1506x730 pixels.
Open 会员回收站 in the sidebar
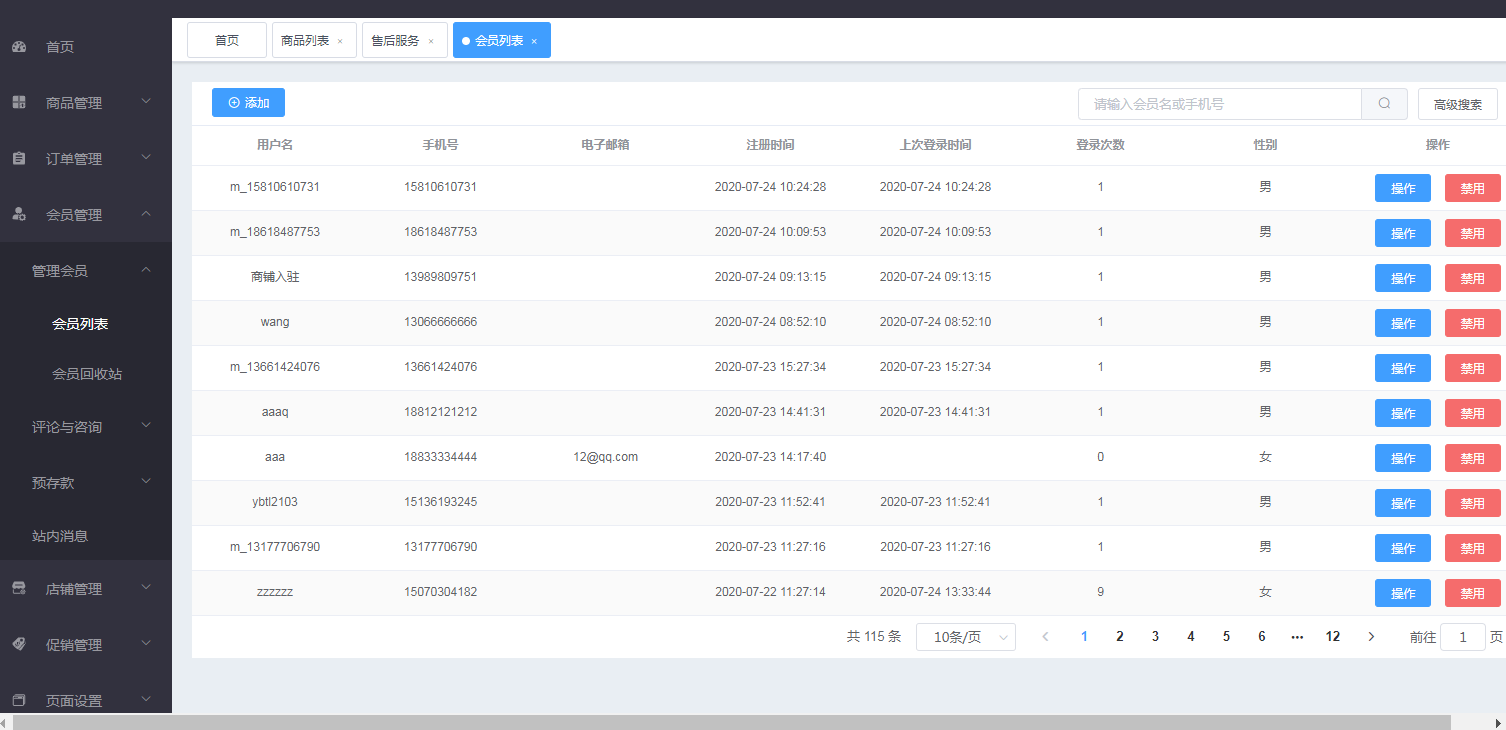[x=87, y=374]
